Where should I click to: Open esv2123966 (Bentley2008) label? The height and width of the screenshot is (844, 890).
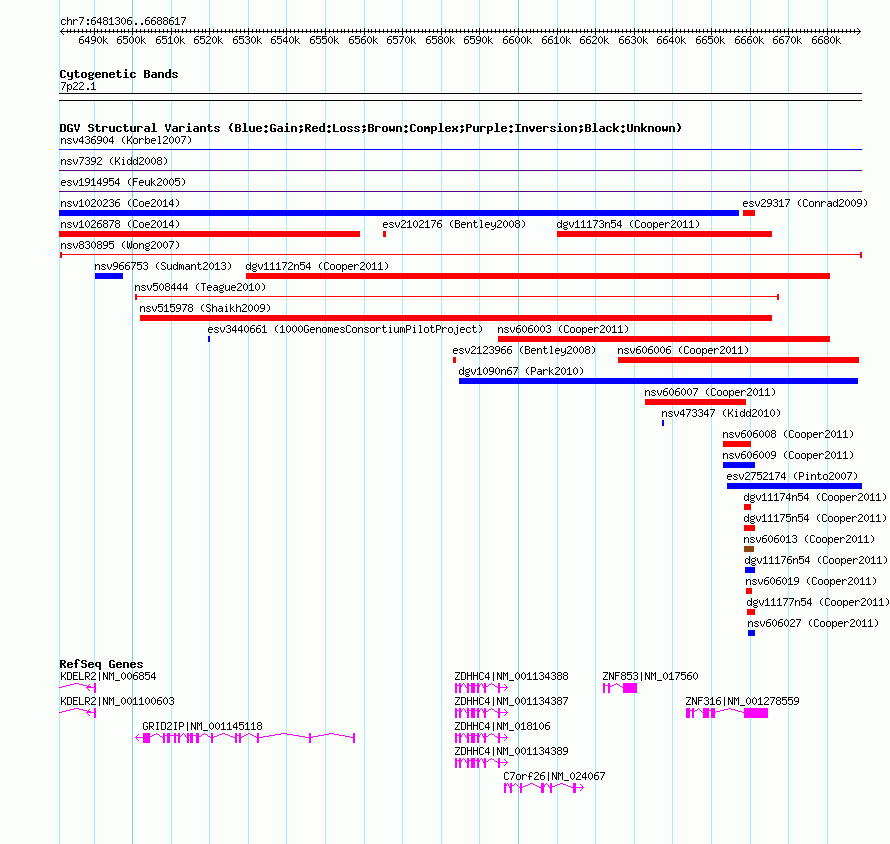524,350
